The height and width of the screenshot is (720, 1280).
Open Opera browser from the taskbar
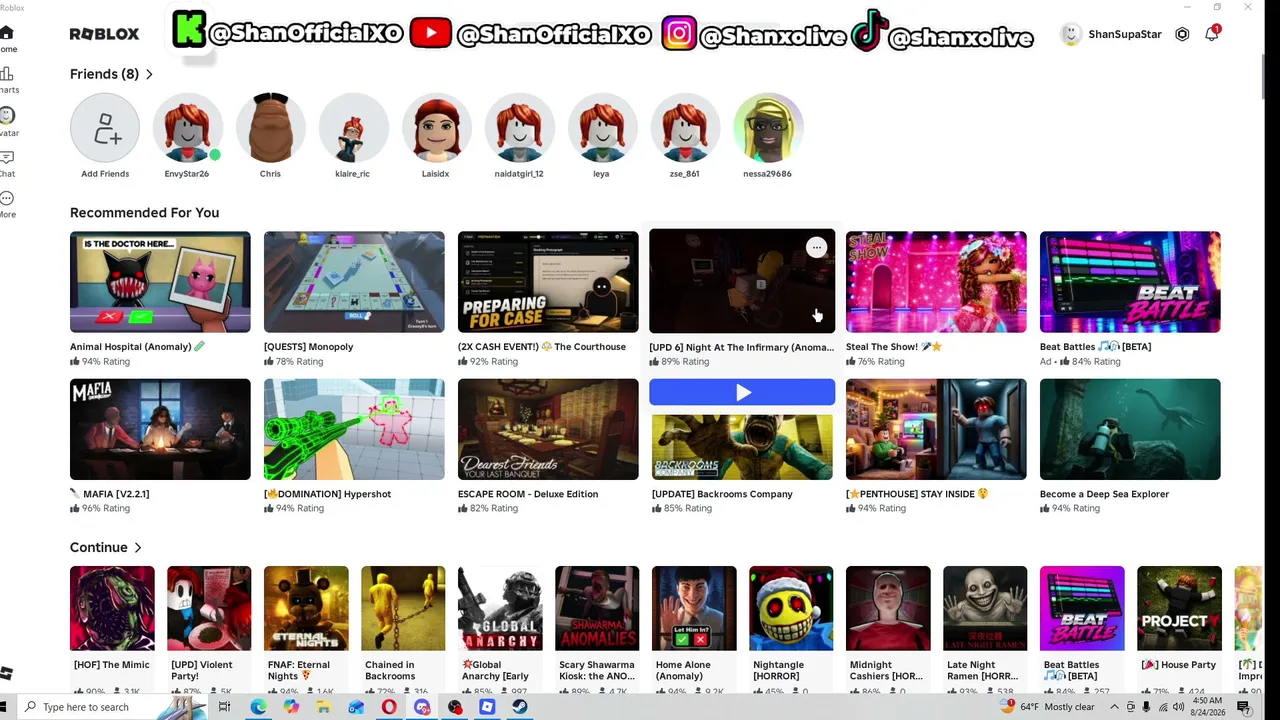[x=389, y=707]
